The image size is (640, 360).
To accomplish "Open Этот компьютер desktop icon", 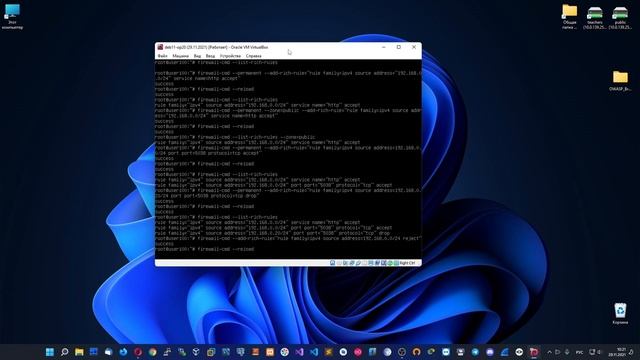I will (x=12, y=17).
